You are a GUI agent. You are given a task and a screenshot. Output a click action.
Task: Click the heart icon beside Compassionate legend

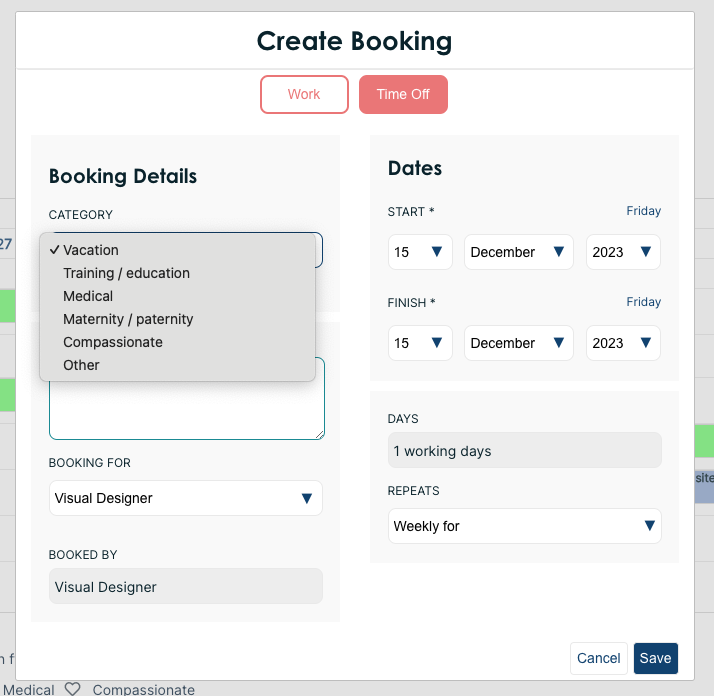click(72, 689)
